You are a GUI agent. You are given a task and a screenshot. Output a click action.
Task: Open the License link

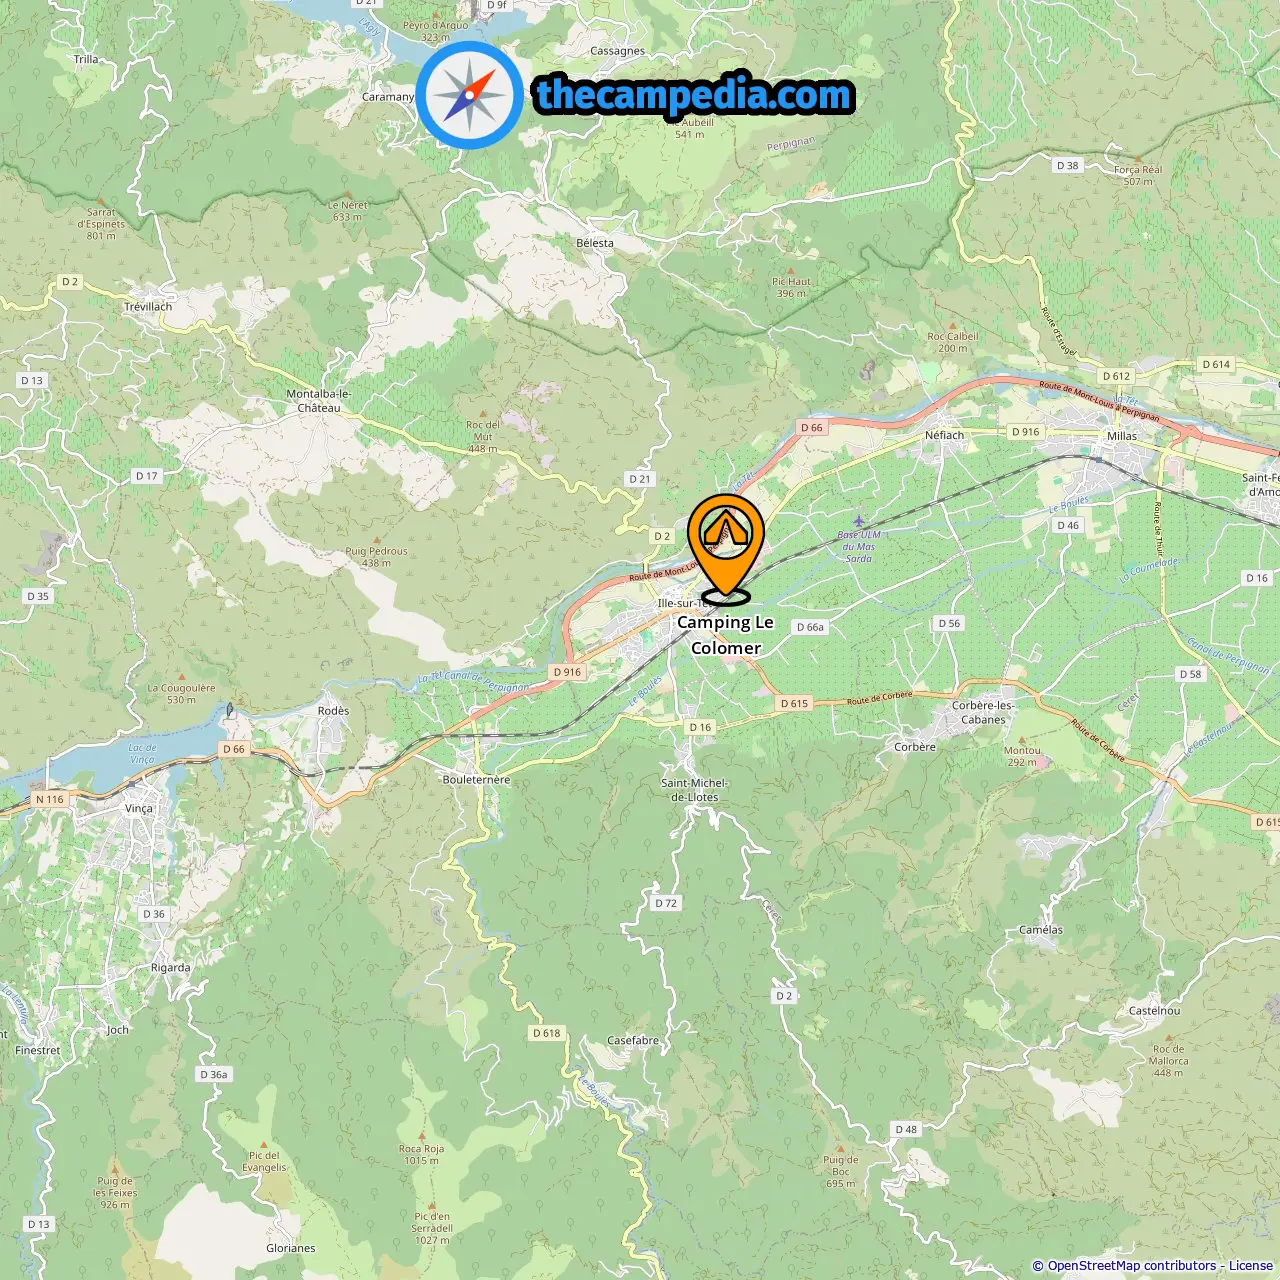[1251, 1266]
